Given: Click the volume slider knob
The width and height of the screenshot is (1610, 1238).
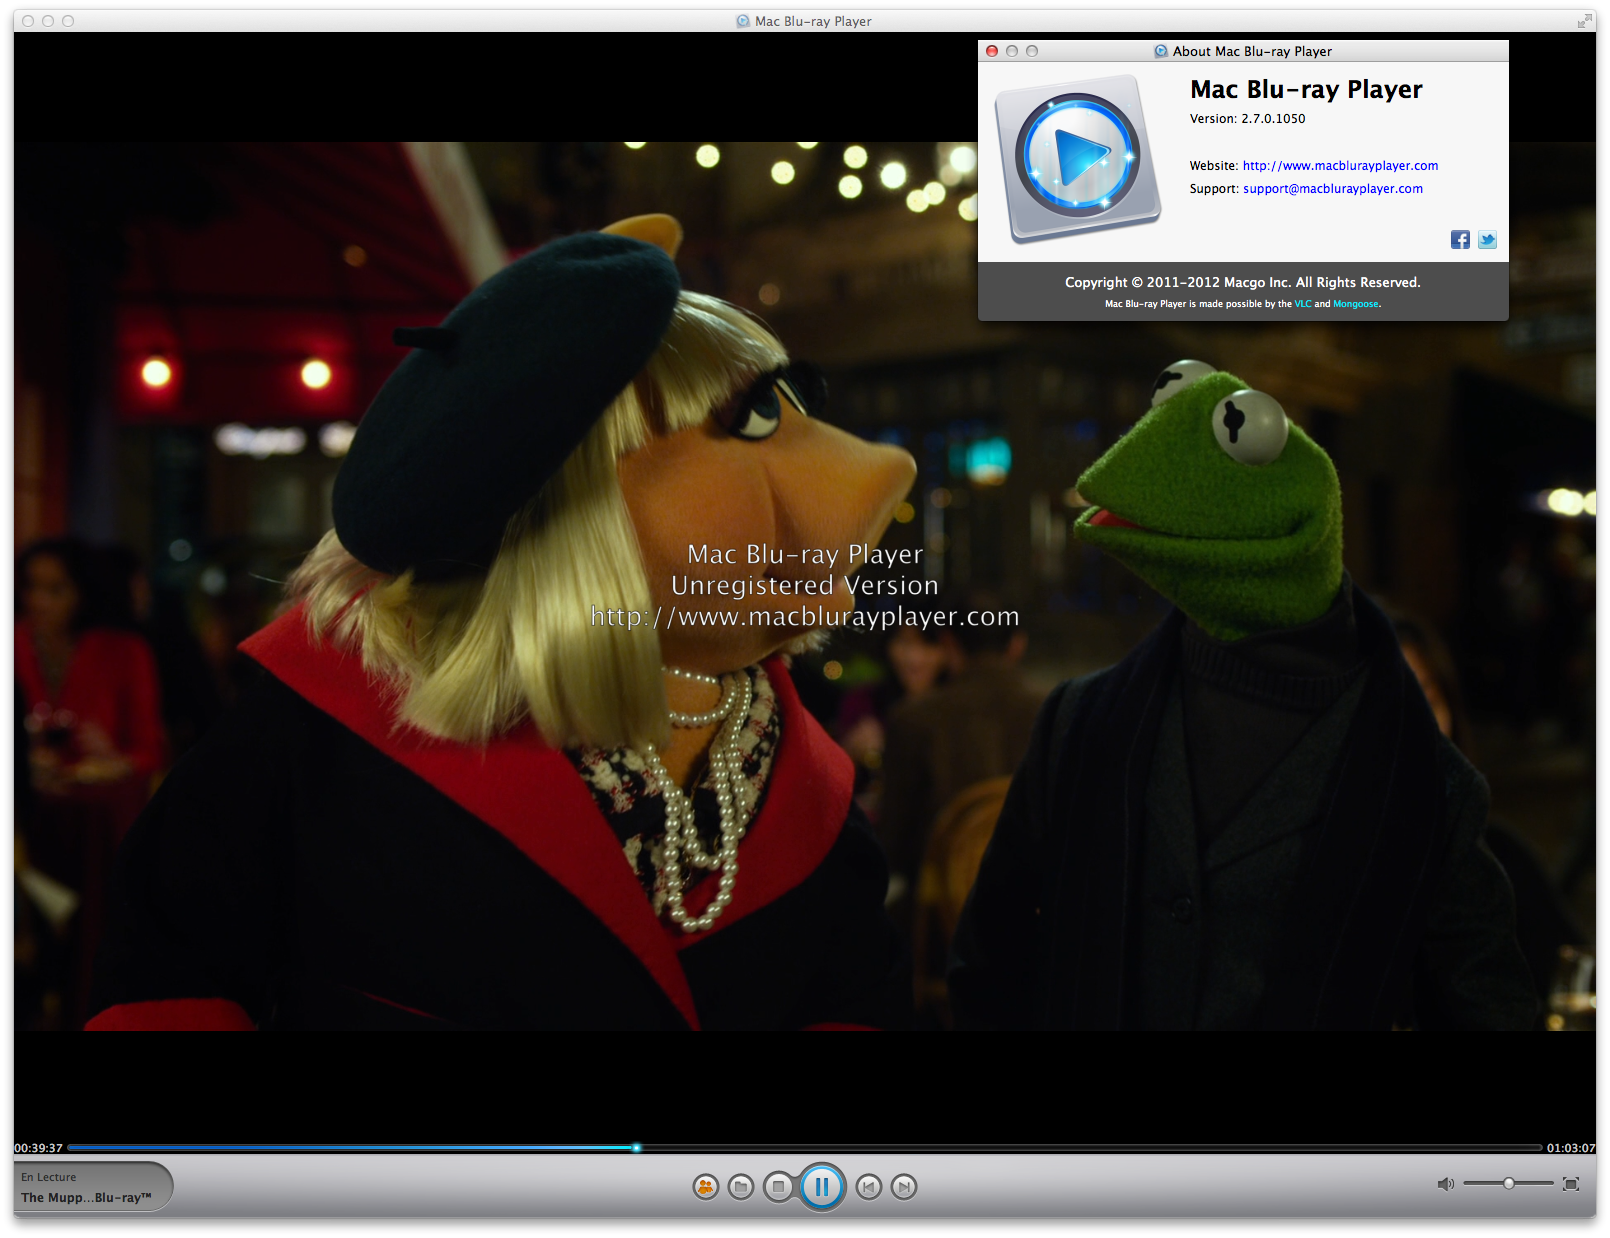Looking at the screenshot, I should coord(1509,1184).
